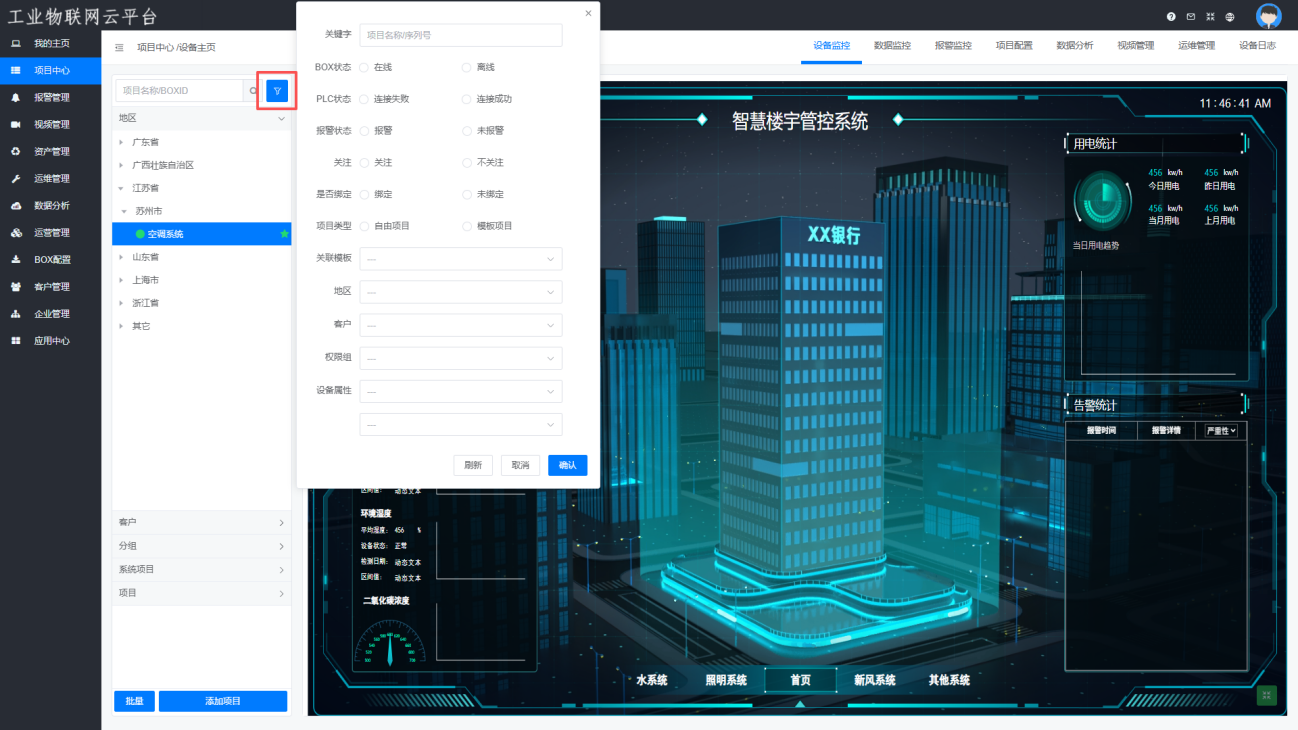Open 报警管理 in the left sidebar

click(x=51, y=98)
